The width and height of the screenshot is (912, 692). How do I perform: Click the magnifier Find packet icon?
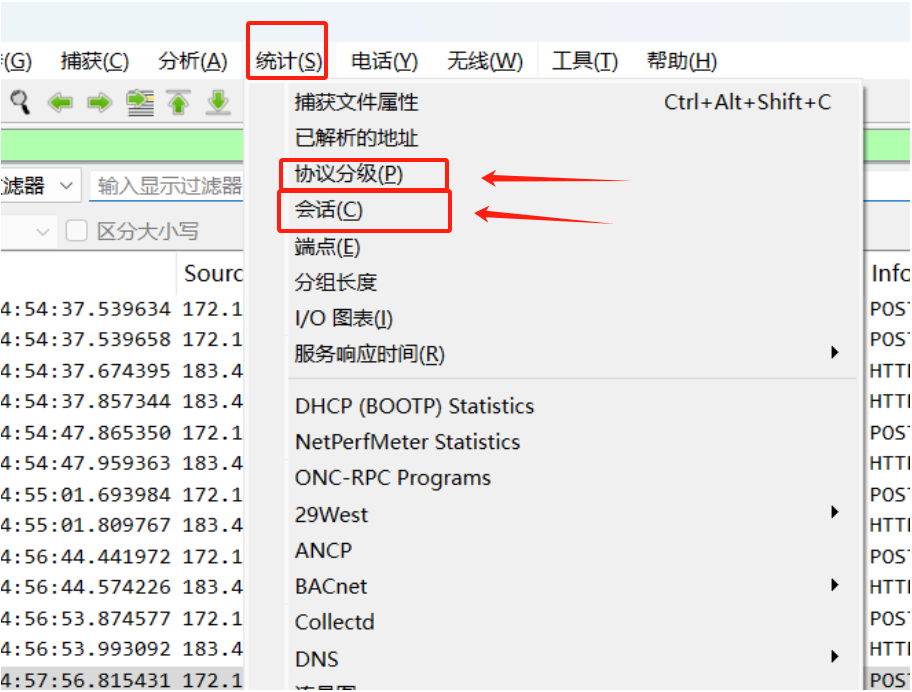point(20,102)
